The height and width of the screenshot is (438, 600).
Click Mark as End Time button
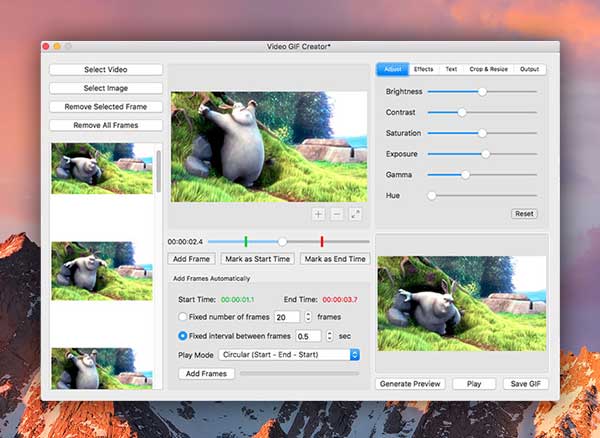(335, 259)
